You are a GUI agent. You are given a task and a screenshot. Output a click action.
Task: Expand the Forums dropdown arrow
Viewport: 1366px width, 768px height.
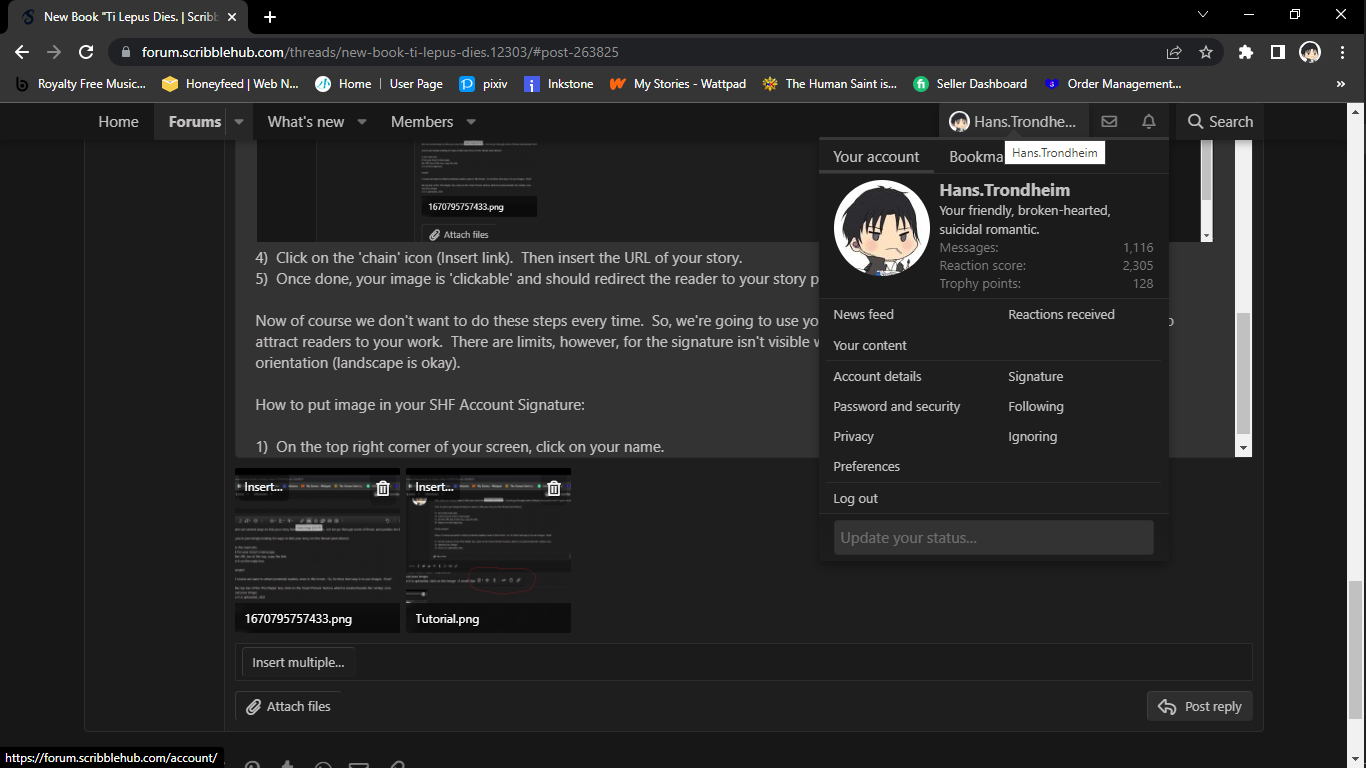pos(239,122)
